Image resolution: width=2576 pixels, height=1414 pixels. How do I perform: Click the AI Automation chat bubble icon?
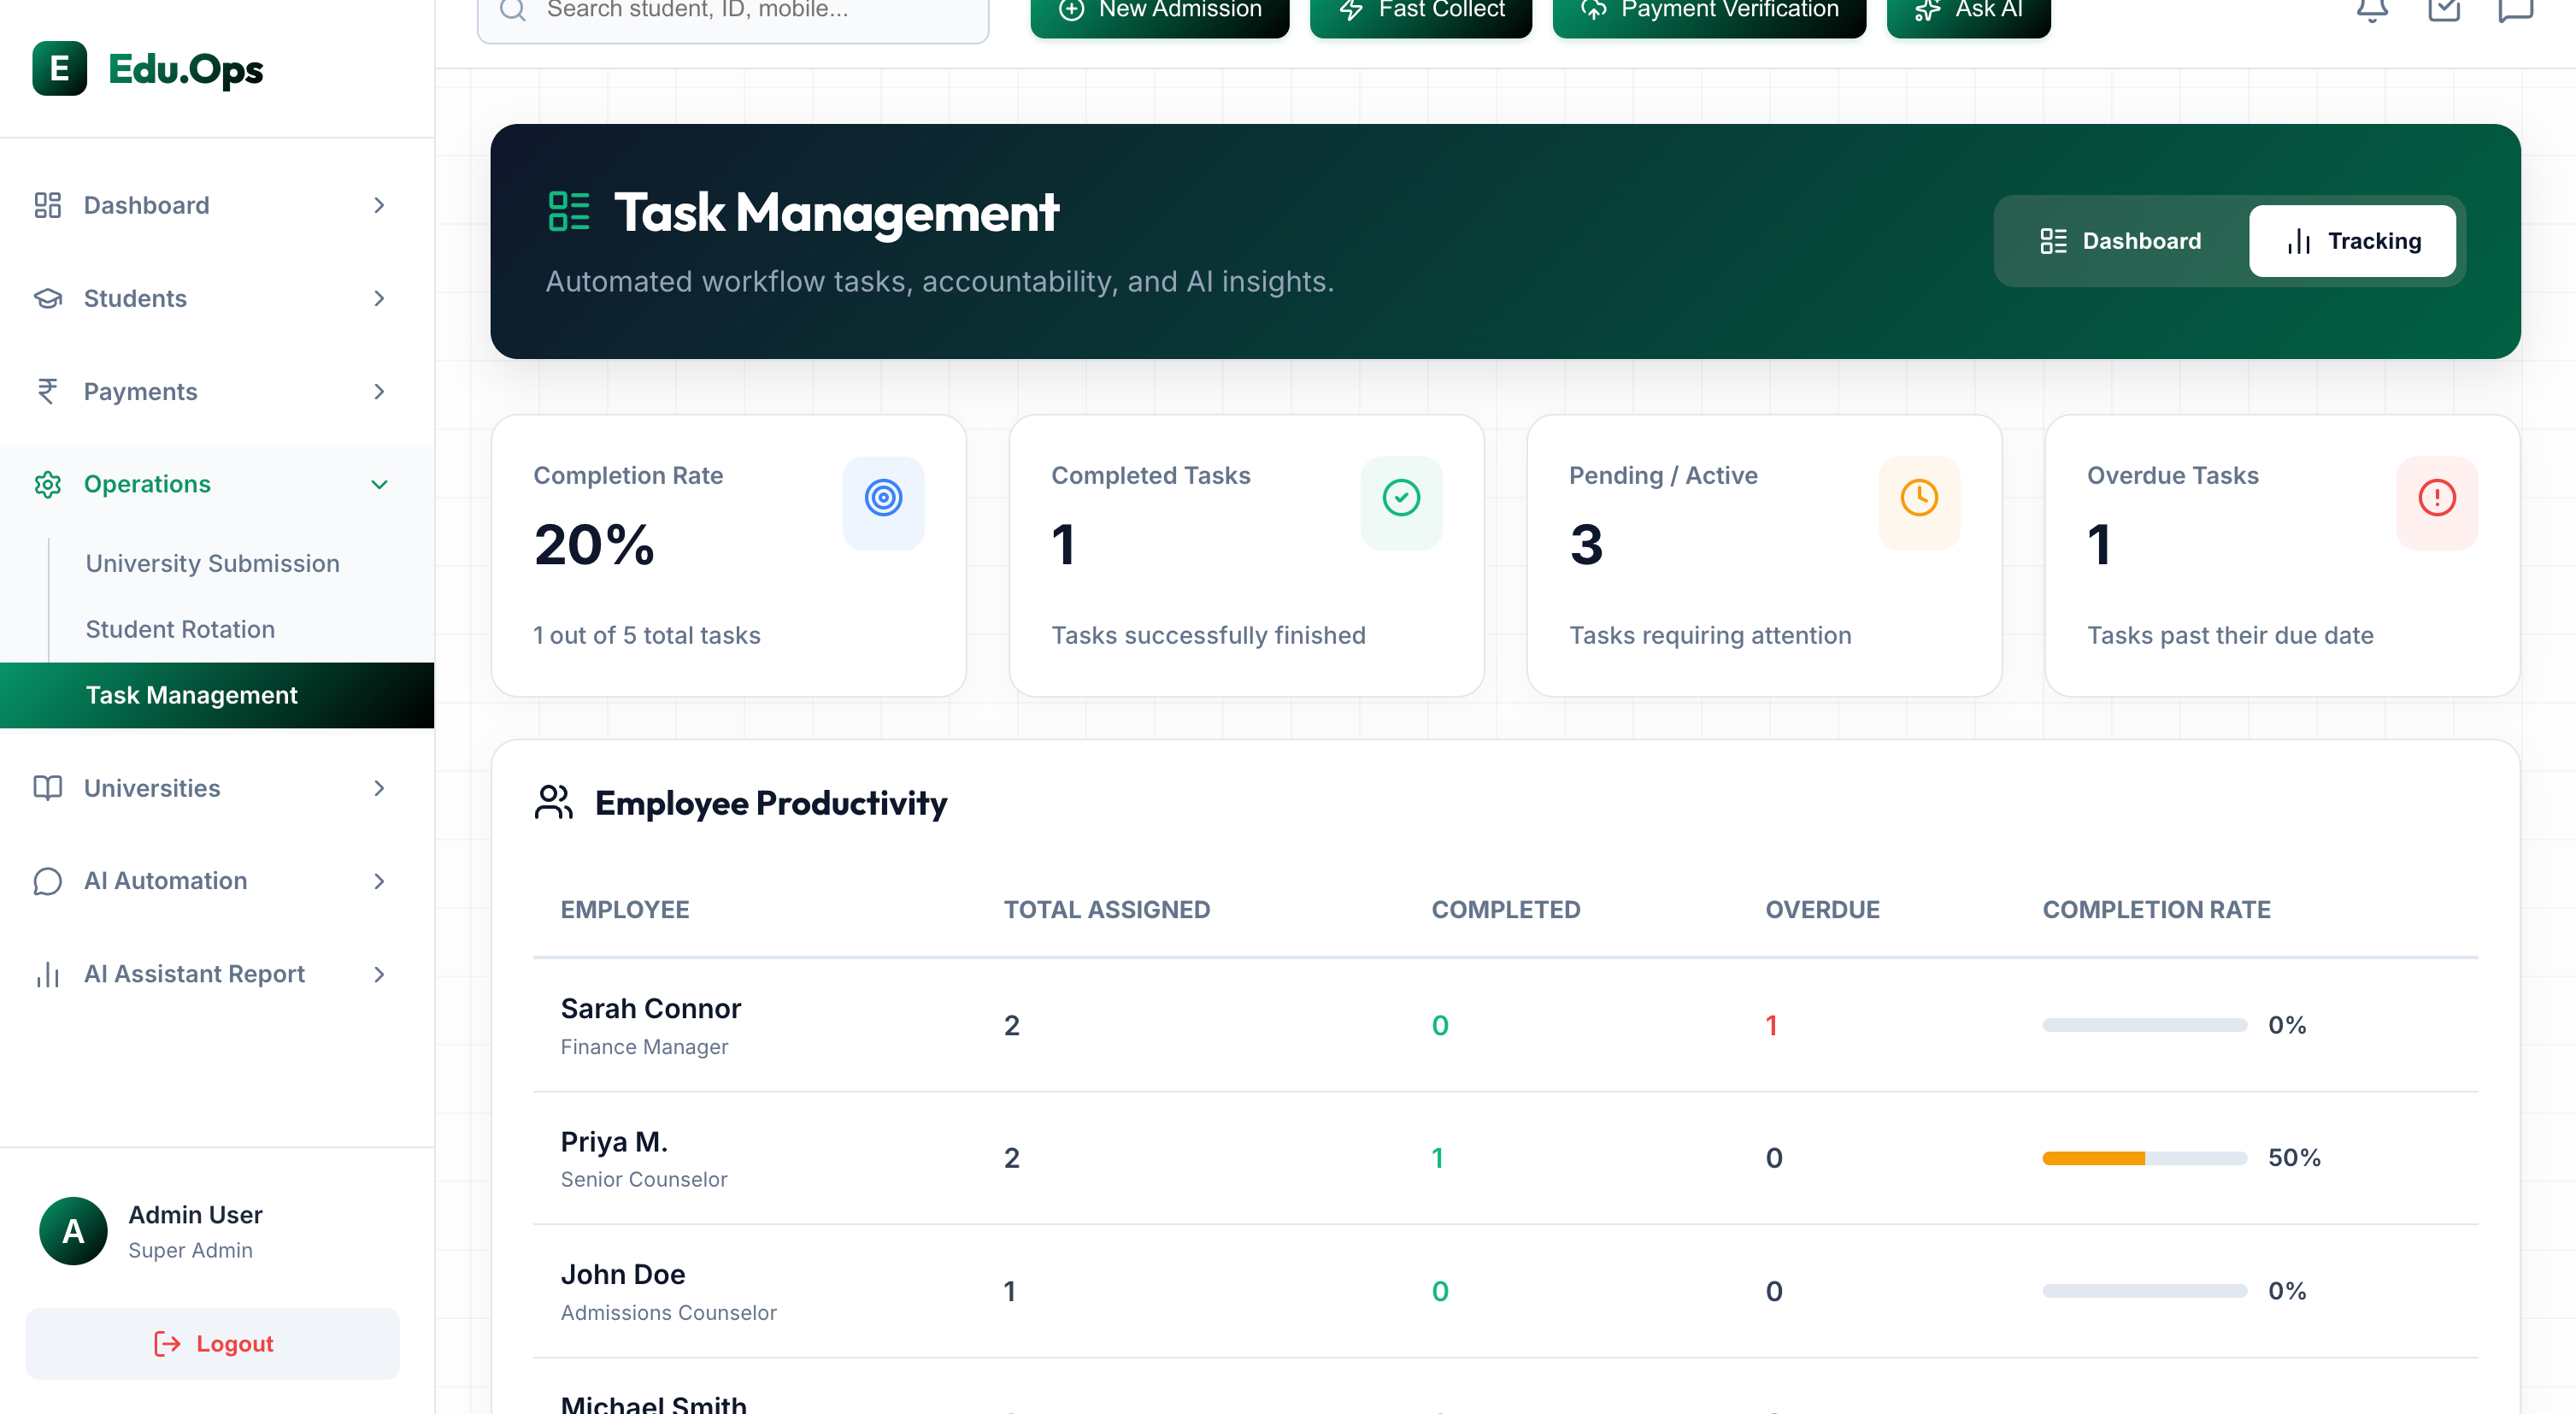tap(47, 881)
